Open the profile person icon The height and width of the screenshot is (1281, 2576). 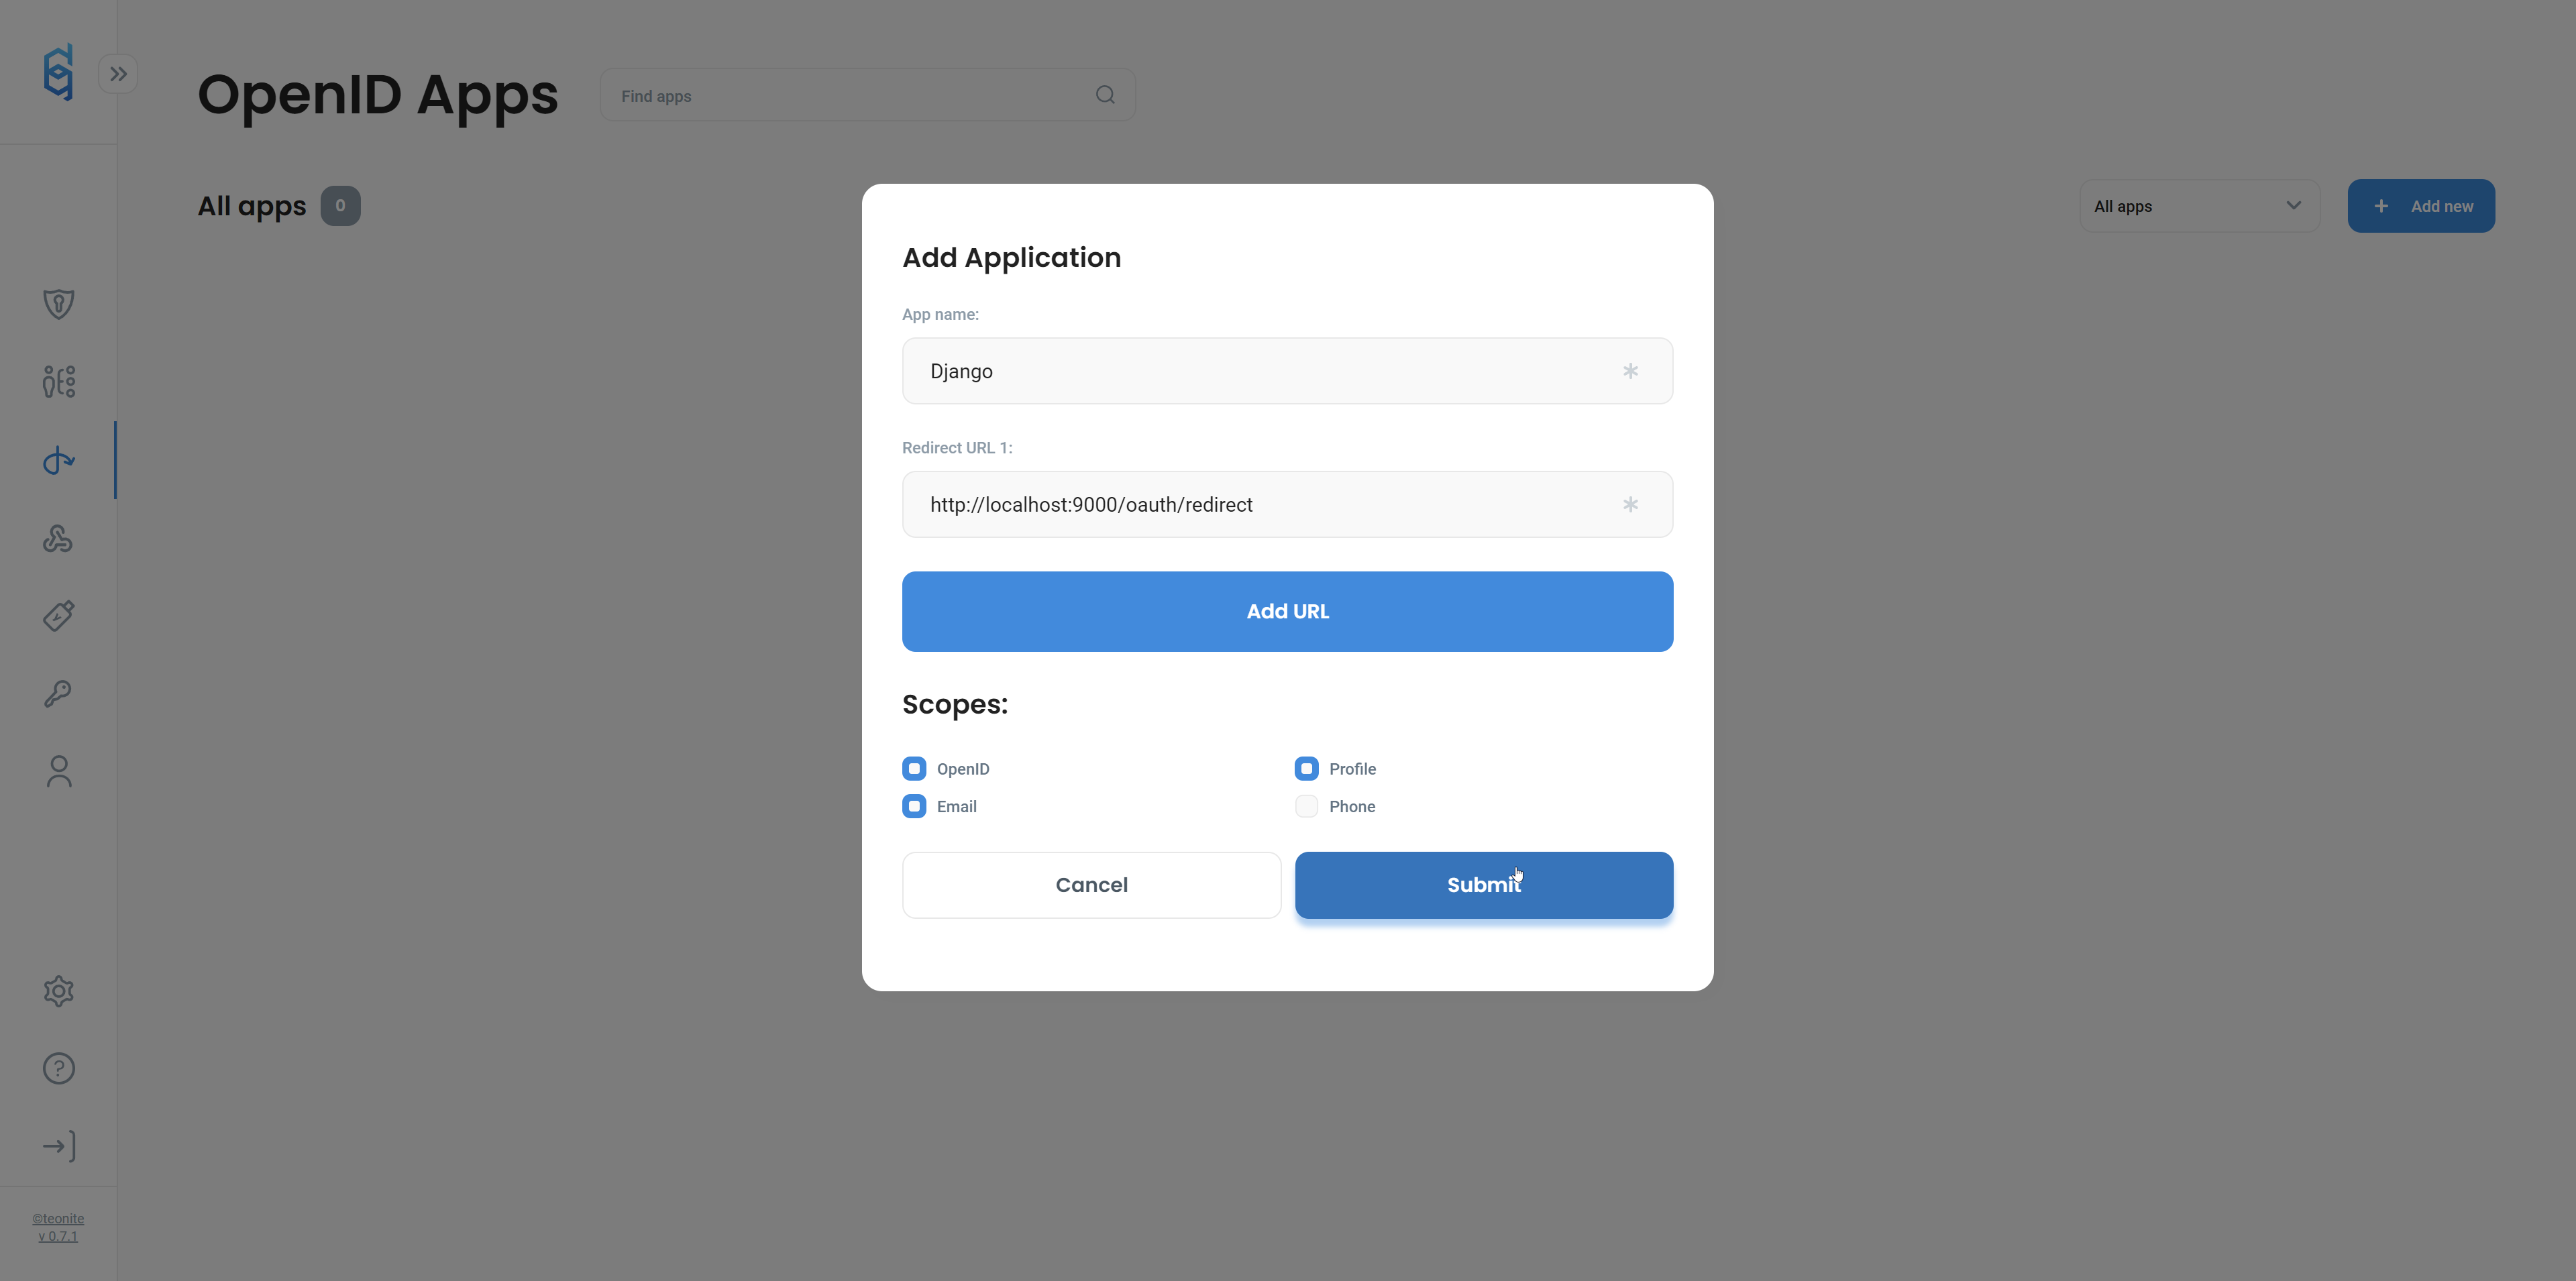point(58,771)
